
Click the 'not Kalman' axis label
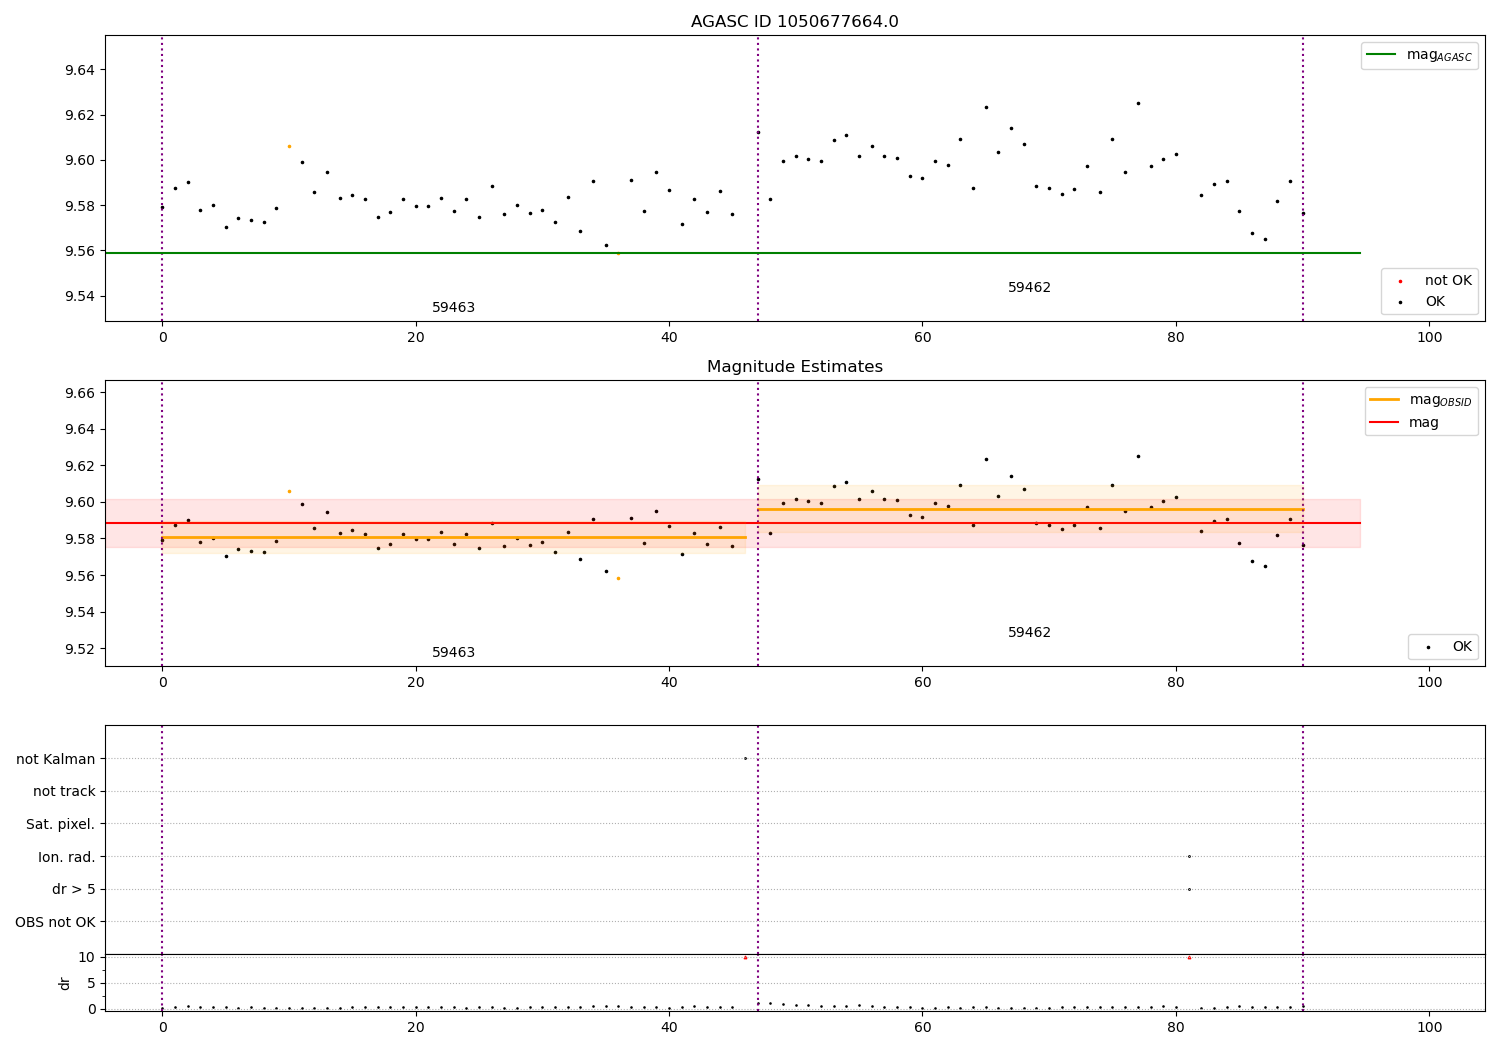[x=56, y=759]
